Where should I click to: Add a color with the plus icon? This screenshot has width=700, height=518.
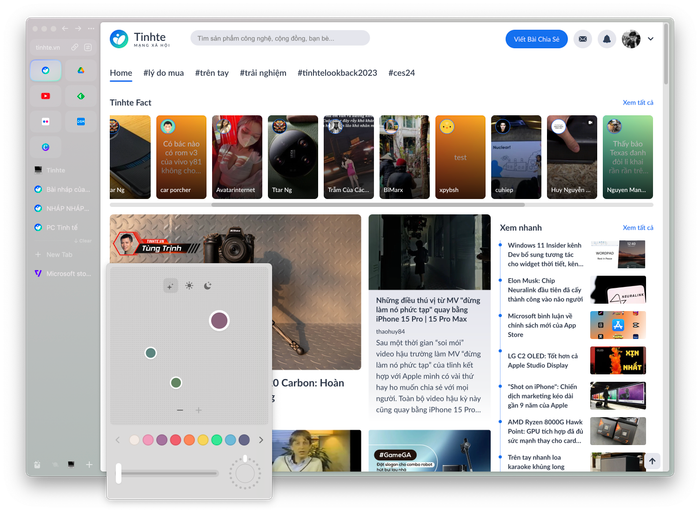(x=199, y=410)
